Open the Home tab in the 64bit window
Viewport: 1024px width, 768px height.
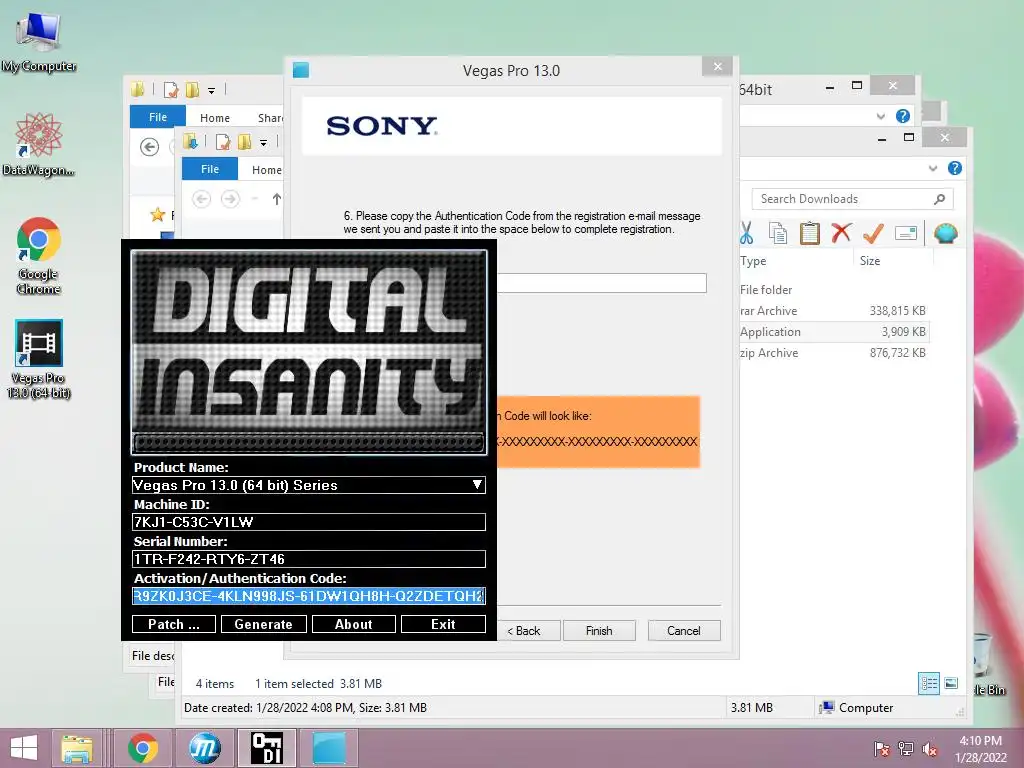click(215, 118)
